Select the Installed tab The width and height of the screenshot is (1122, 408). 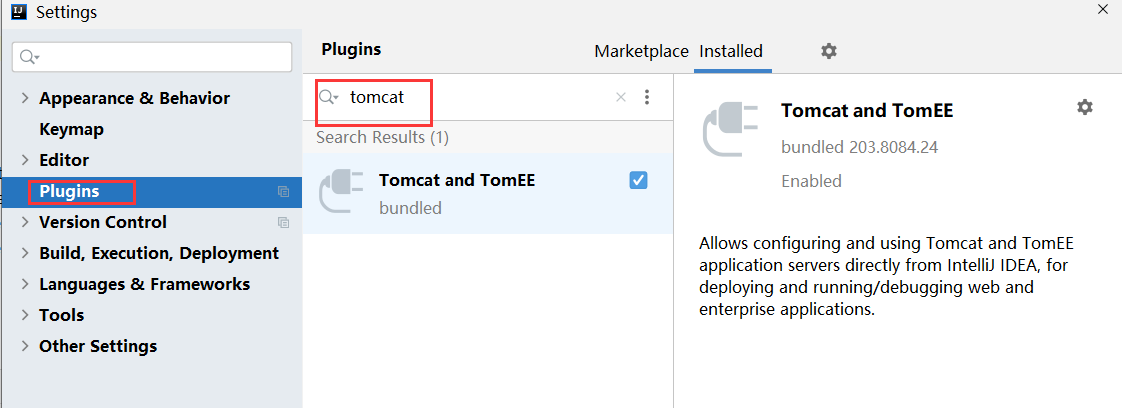731,52
